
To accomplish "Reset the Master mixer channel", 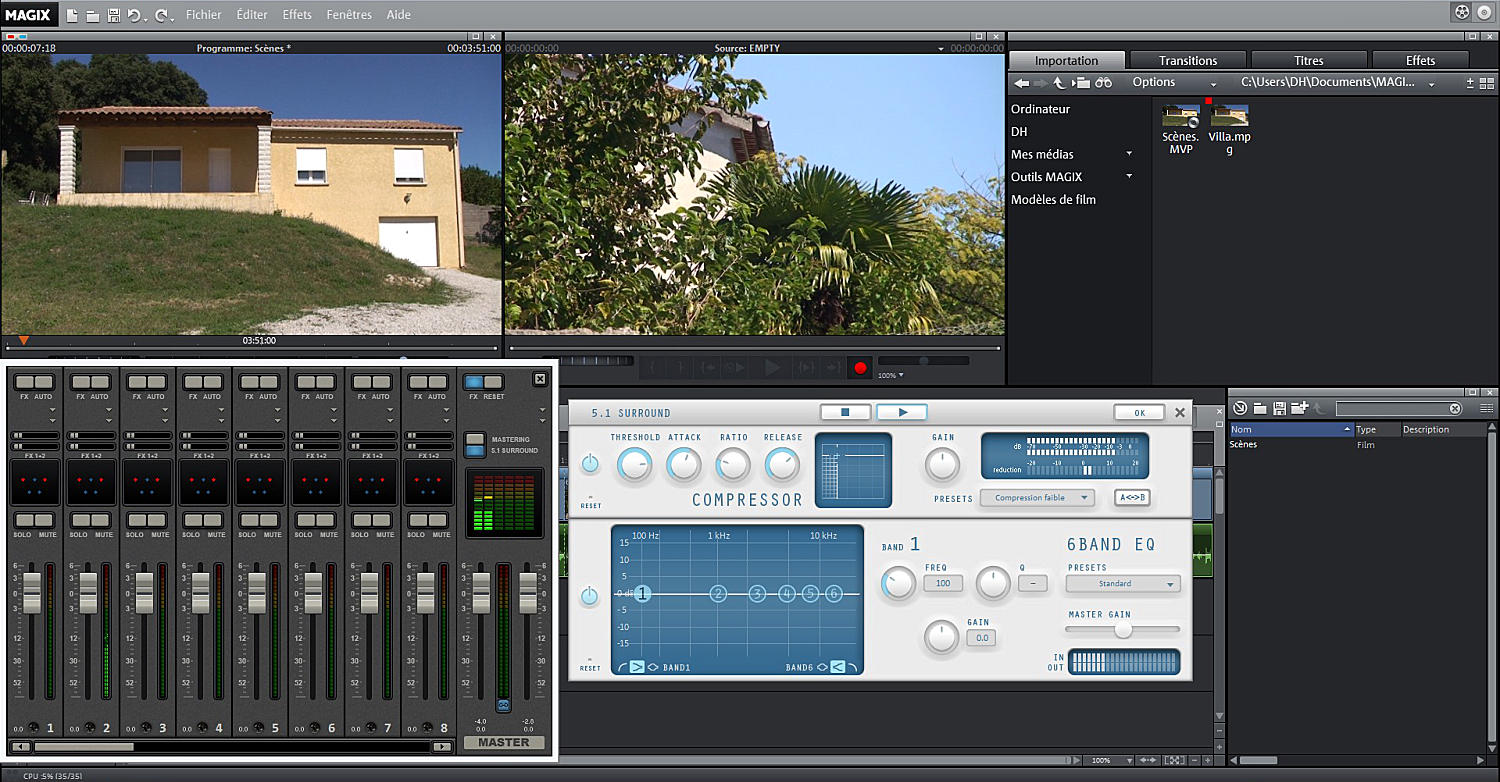I will click(x=494, y=382).
